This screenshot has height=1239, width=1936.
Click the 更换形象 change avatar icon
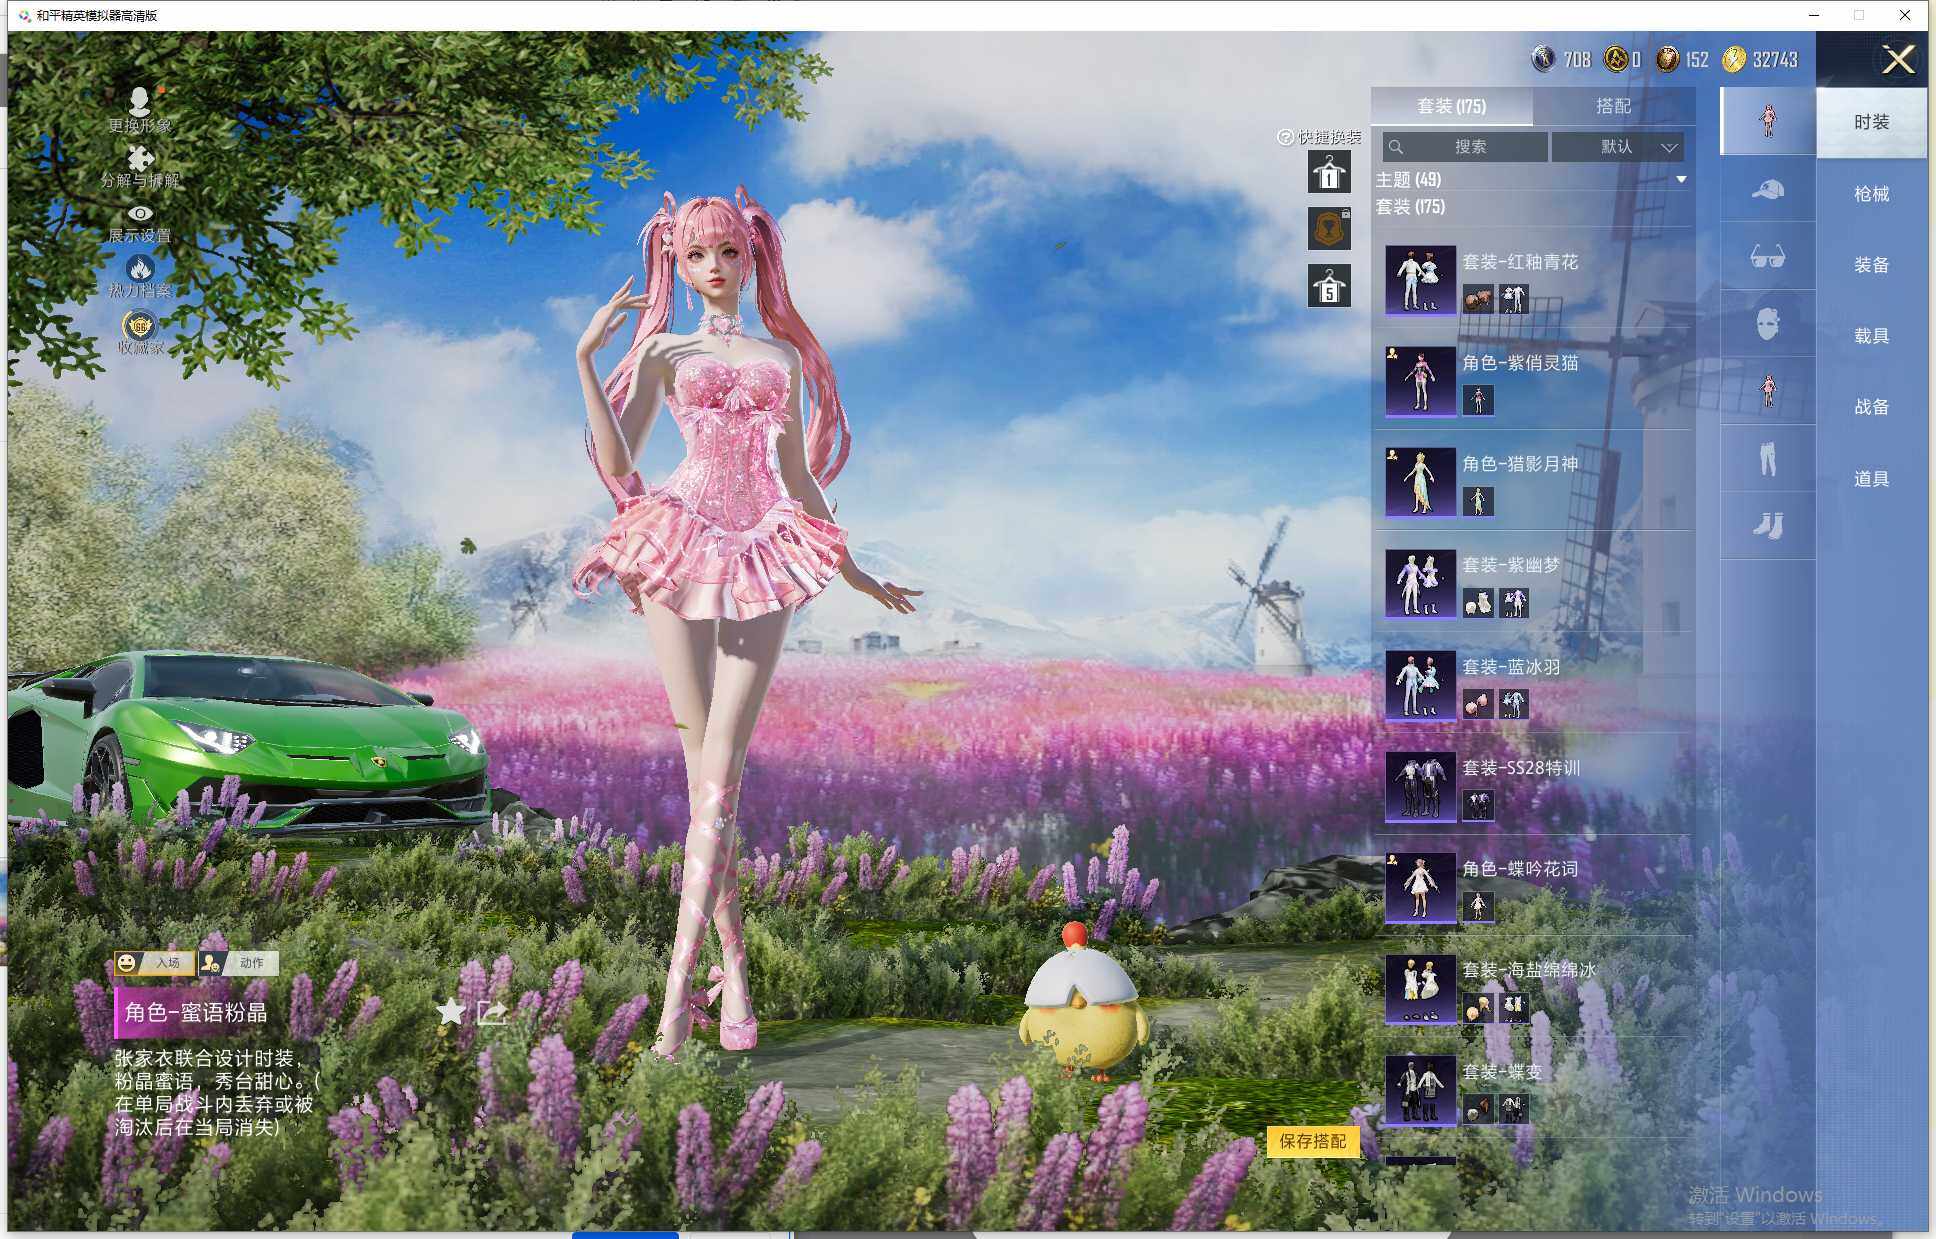140,101
